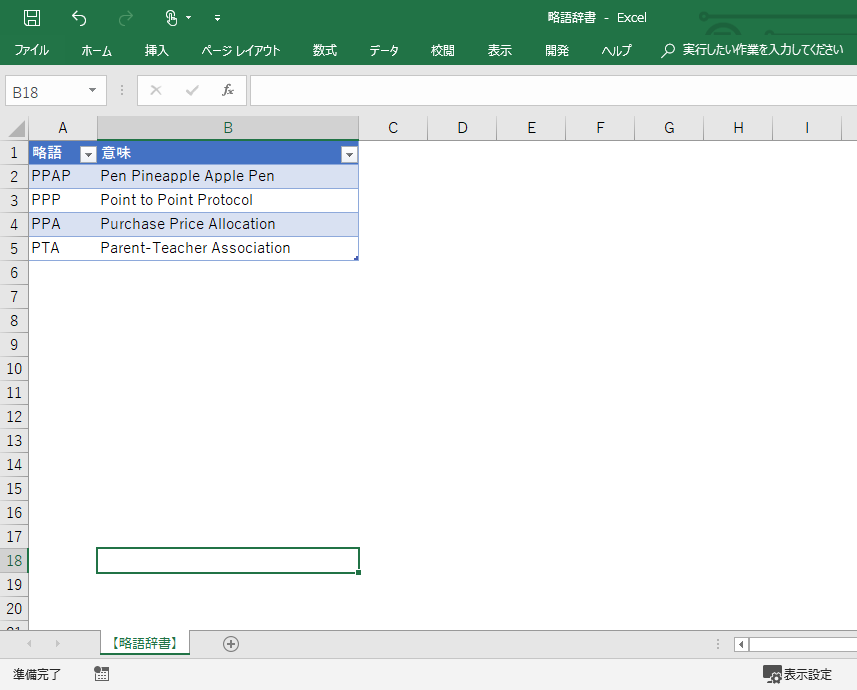Toggle touch/mouse mode icon

[171, 18]
